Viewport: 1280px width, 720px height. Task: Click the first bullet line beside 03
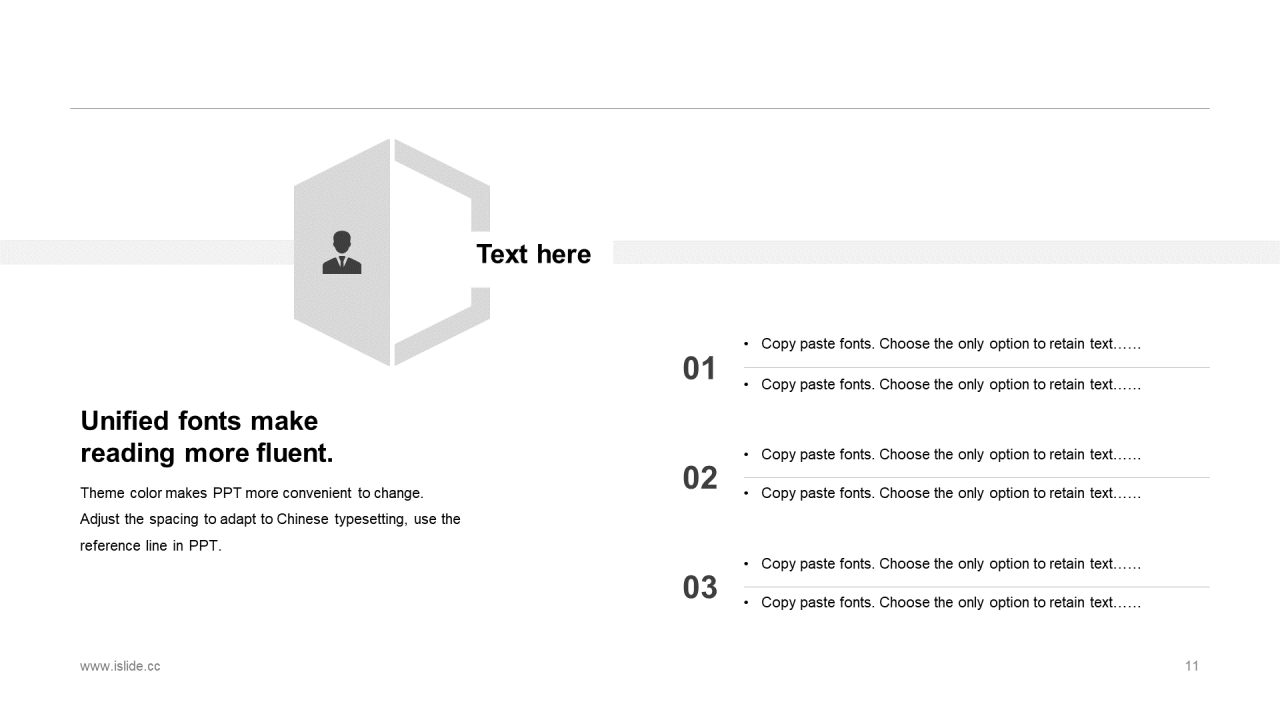coord(950,564)
